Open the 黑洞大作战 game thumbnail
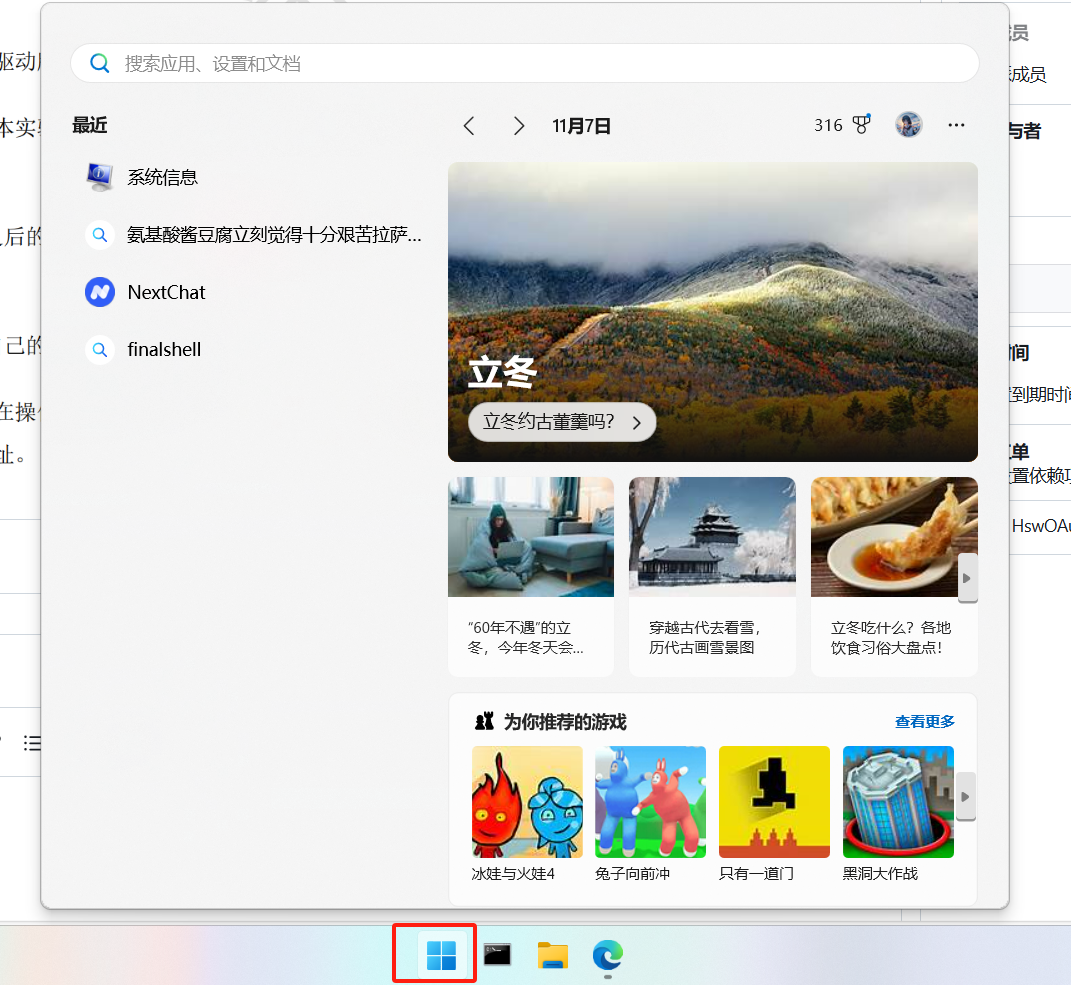Viewport: 1071px width, 985px height. (897, 802)
